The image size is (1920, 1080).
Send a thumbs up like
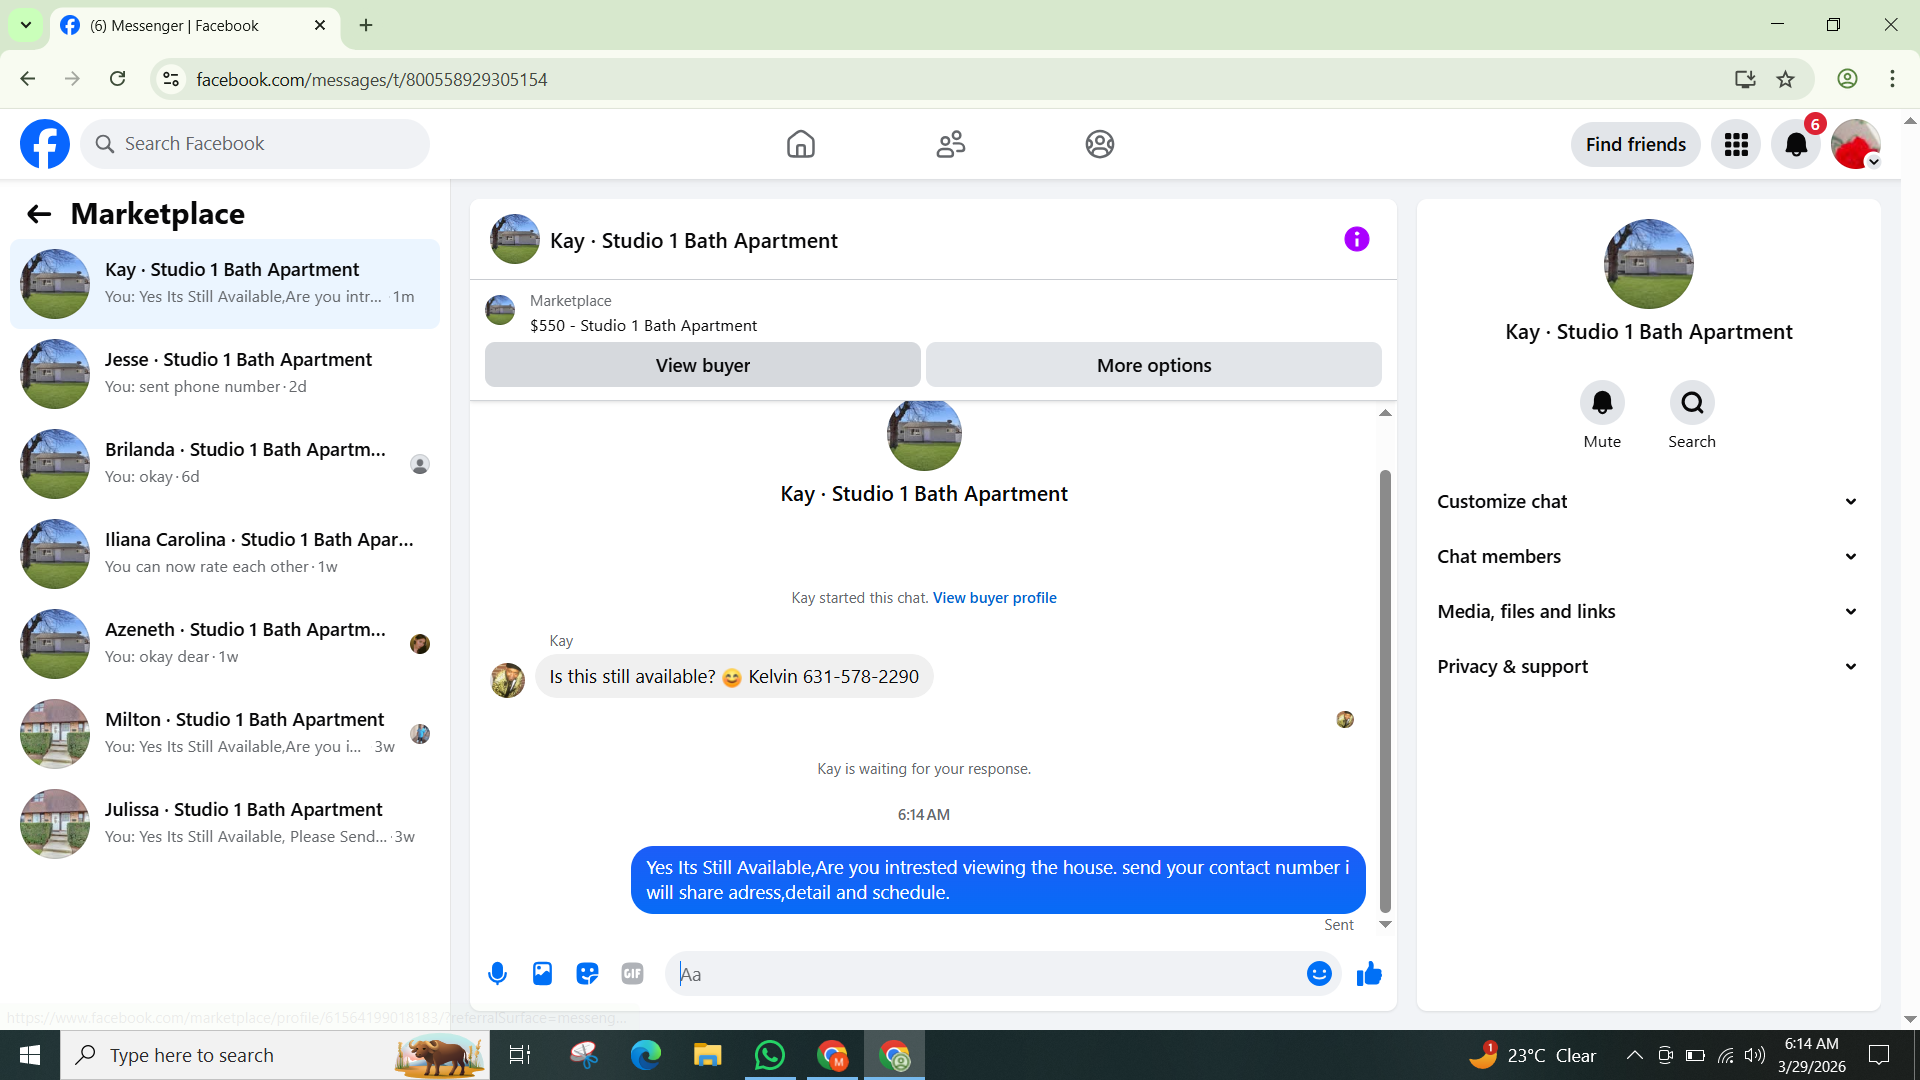click(1369, 973)
